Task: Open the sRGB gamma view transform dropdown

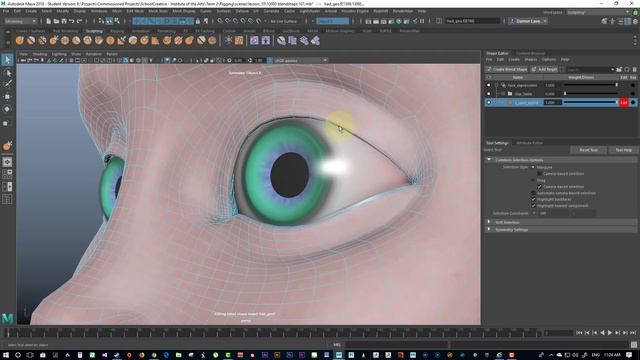Action: pyautogui.click(x=300, y=60)
